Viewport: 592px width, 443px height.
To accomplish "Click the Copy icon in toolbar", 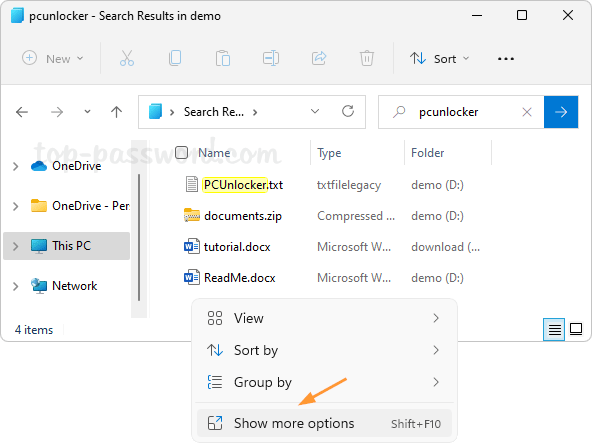I will [x=175, y=59].
